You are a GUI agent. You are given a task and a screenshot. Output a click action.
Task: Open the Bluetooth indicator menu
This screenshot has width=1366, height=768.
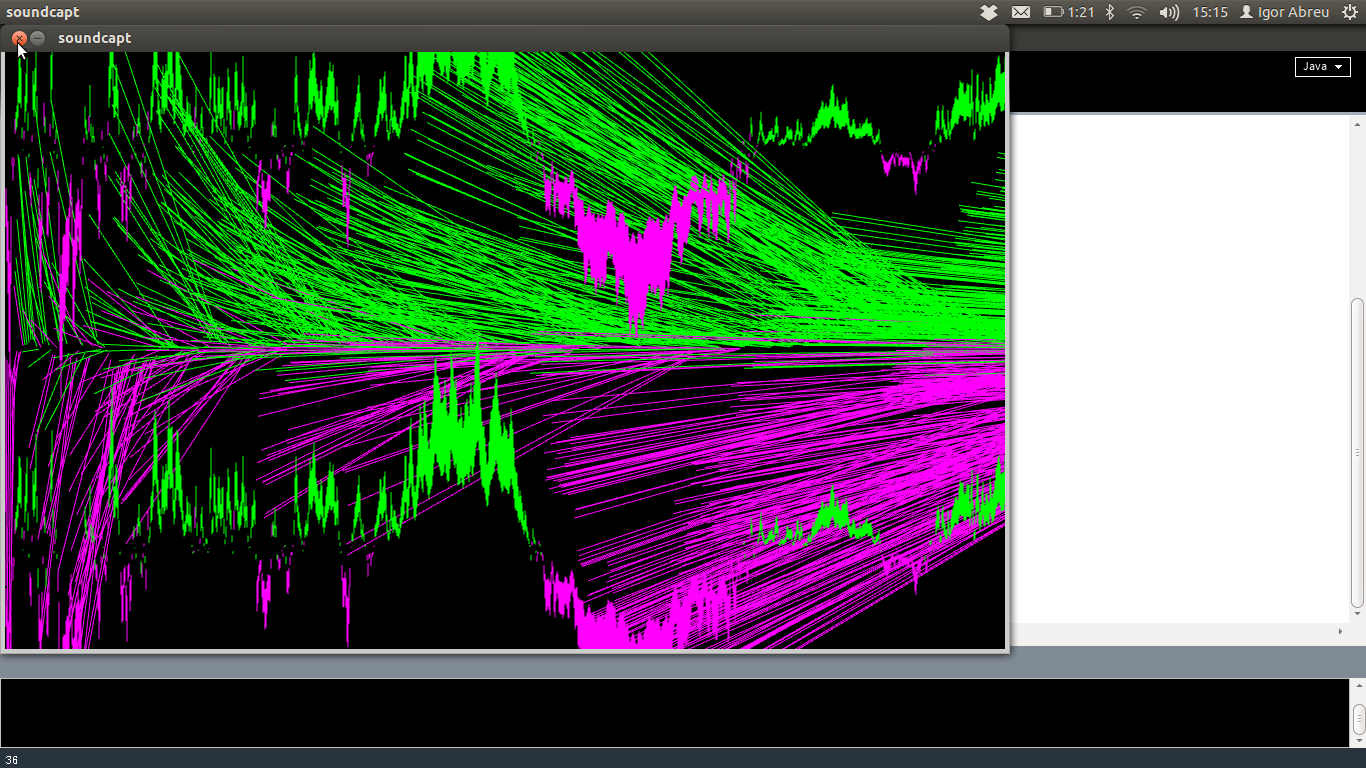(x=1109, y=12)
